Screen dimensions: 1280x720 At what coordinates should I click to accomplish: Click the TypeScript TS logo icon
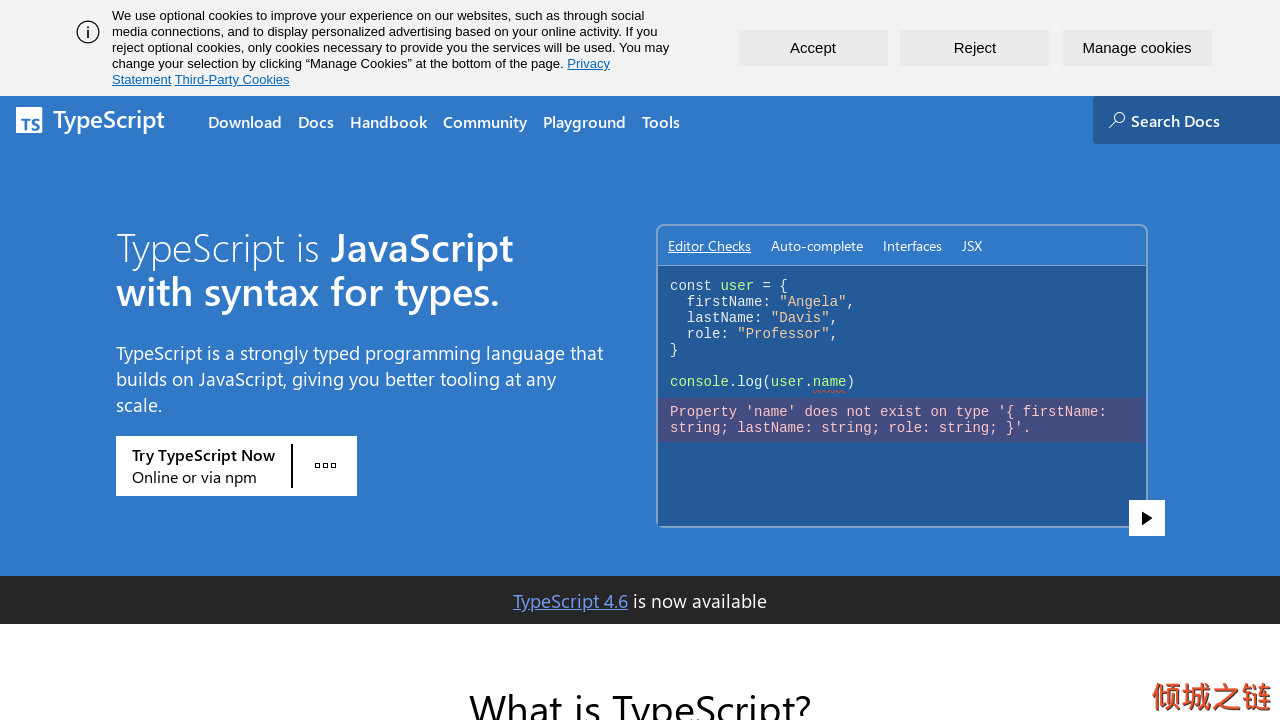29,120
